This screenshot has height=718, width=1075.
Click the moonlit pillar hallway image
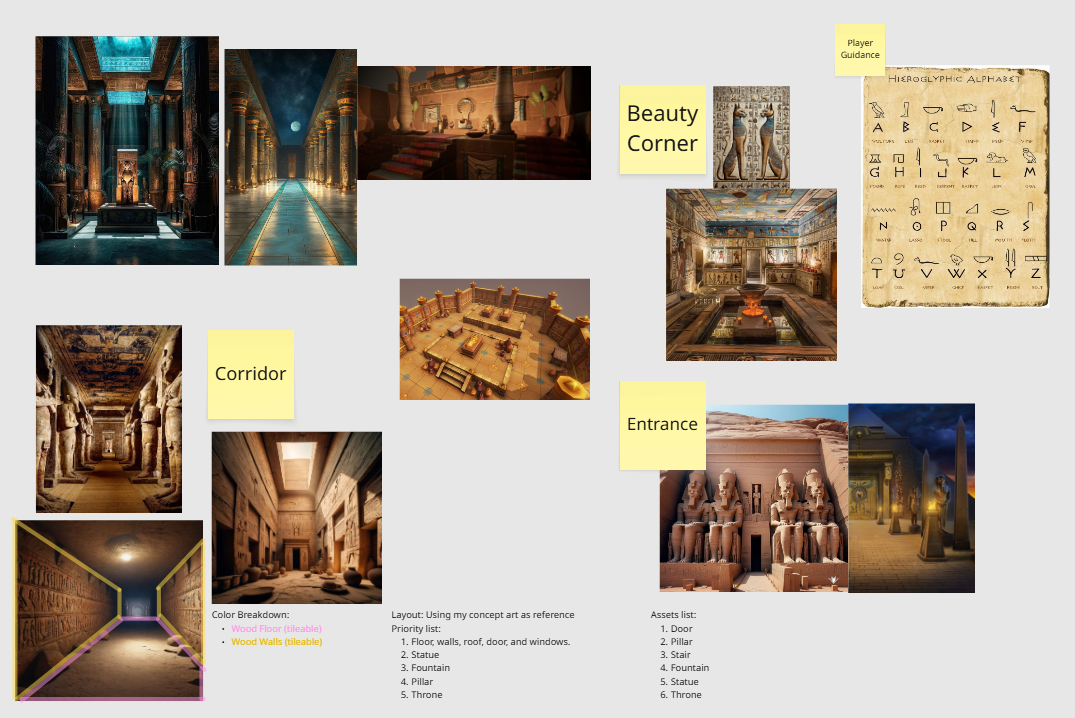pyautogui.click(x=290, y=157)
